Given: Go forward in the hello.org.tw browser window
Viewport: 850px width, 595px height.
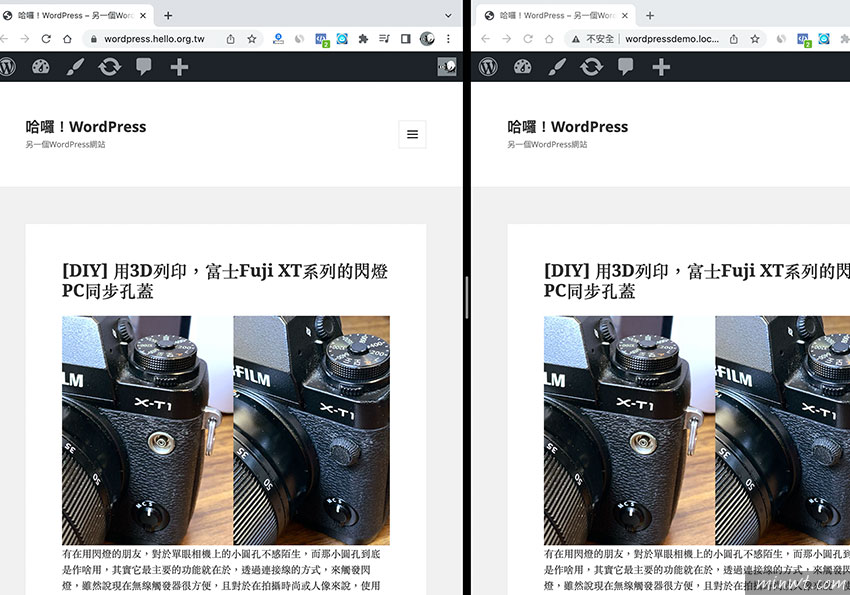Looking at the screenshot, I should [x=25, y=38].
